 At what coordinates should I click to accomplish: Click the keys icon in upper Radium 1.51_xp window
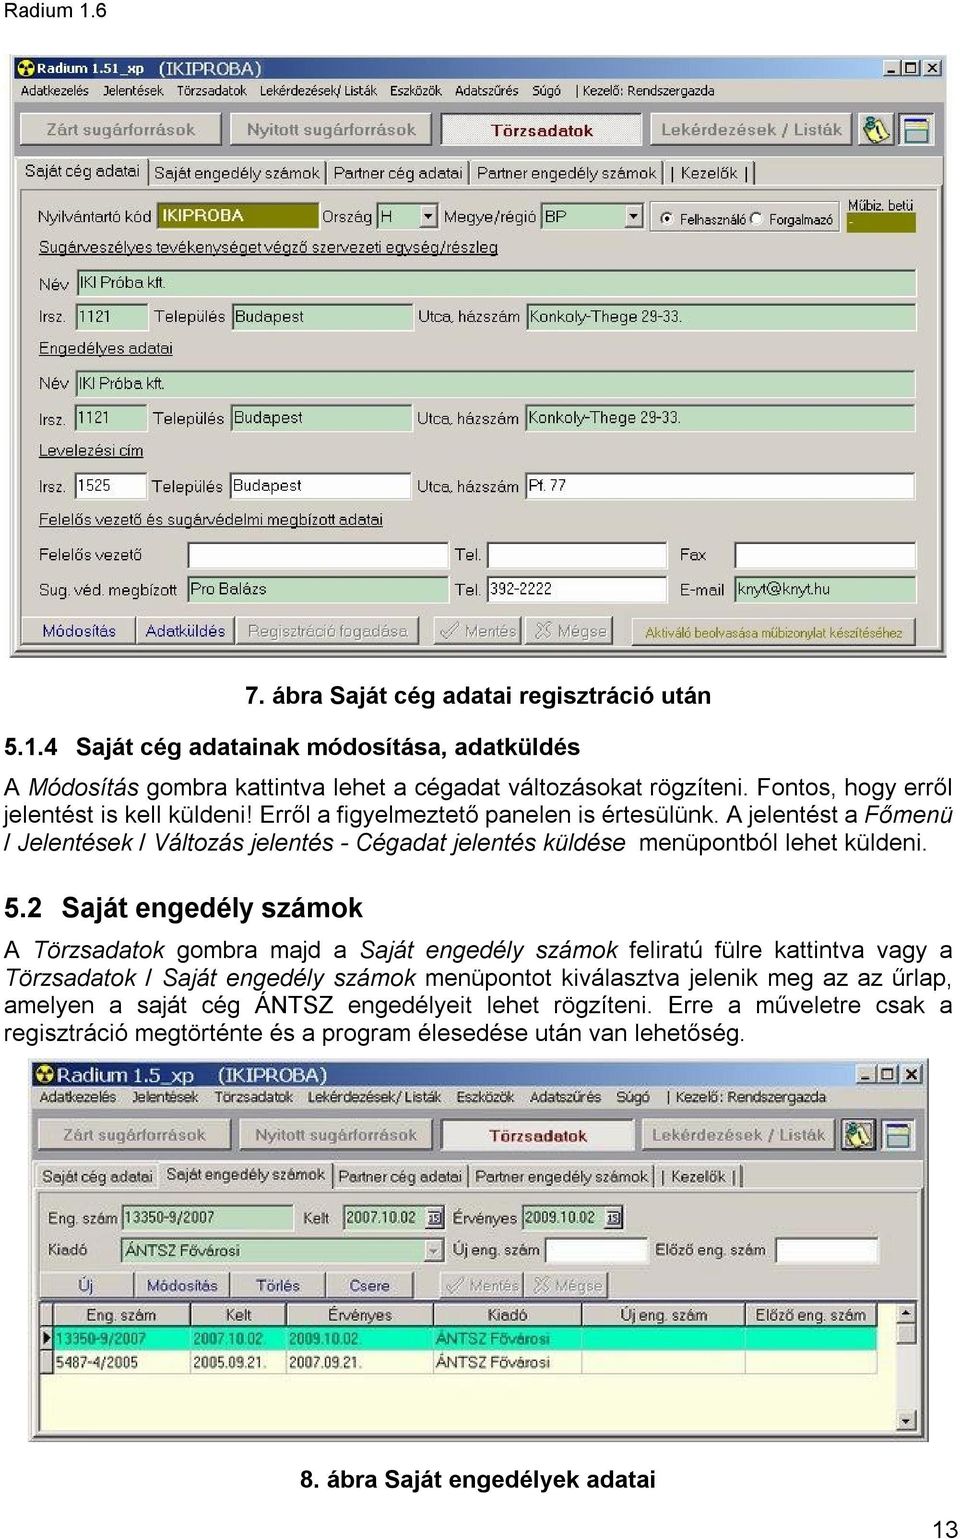point(876,130)
